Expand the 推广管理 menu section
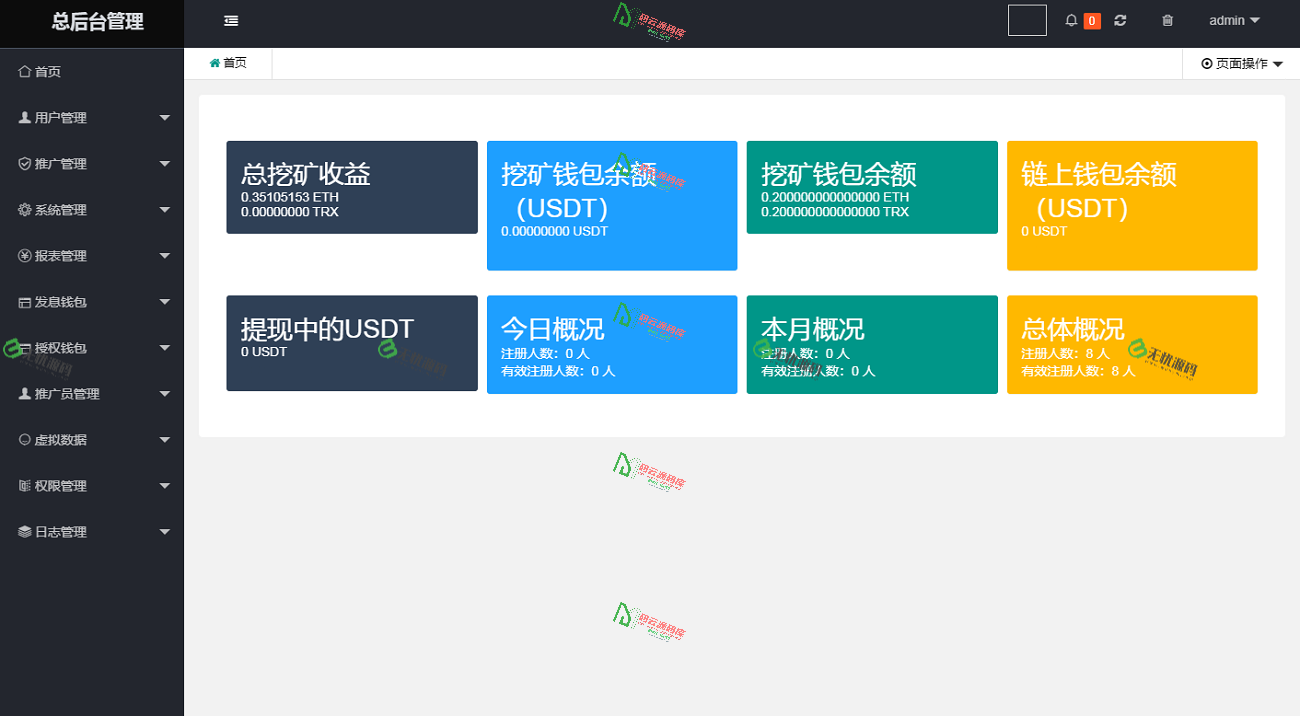The width and height of the screenshot is (1300, 716). (92, 163)
